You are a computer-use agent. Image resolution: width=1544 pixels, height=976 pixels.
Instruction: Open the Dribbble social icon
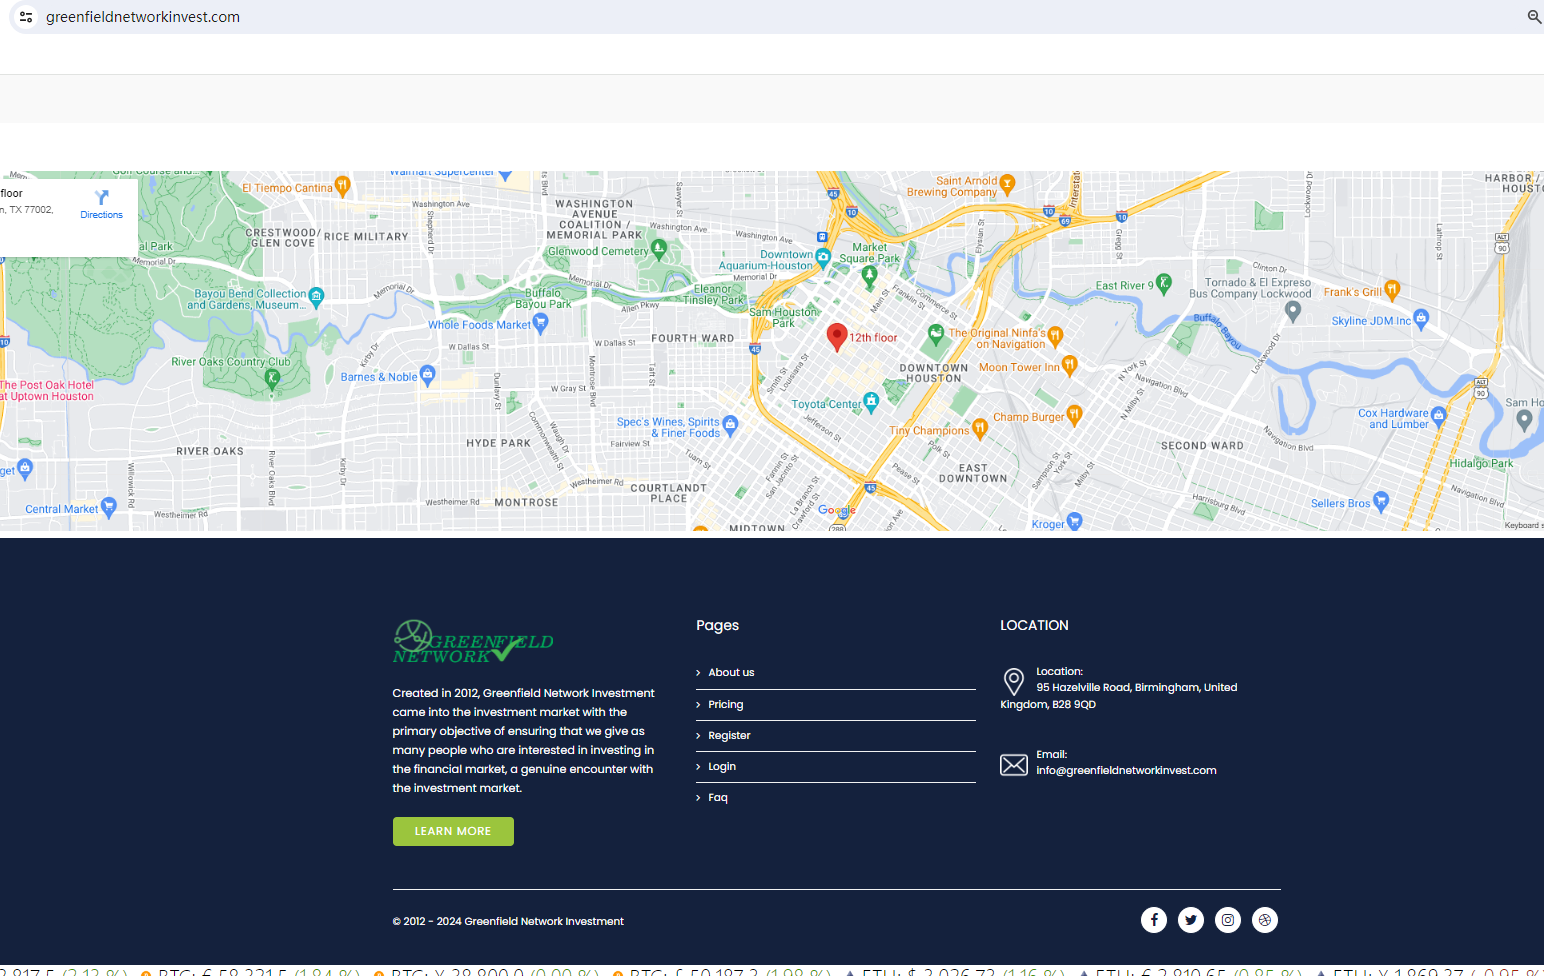(x=1265, y=920)
